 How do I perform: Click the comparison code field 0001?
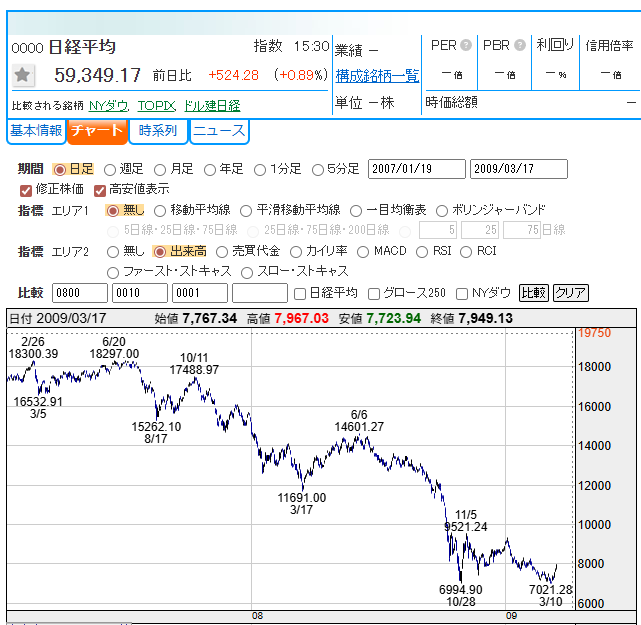tap(200, 293)
